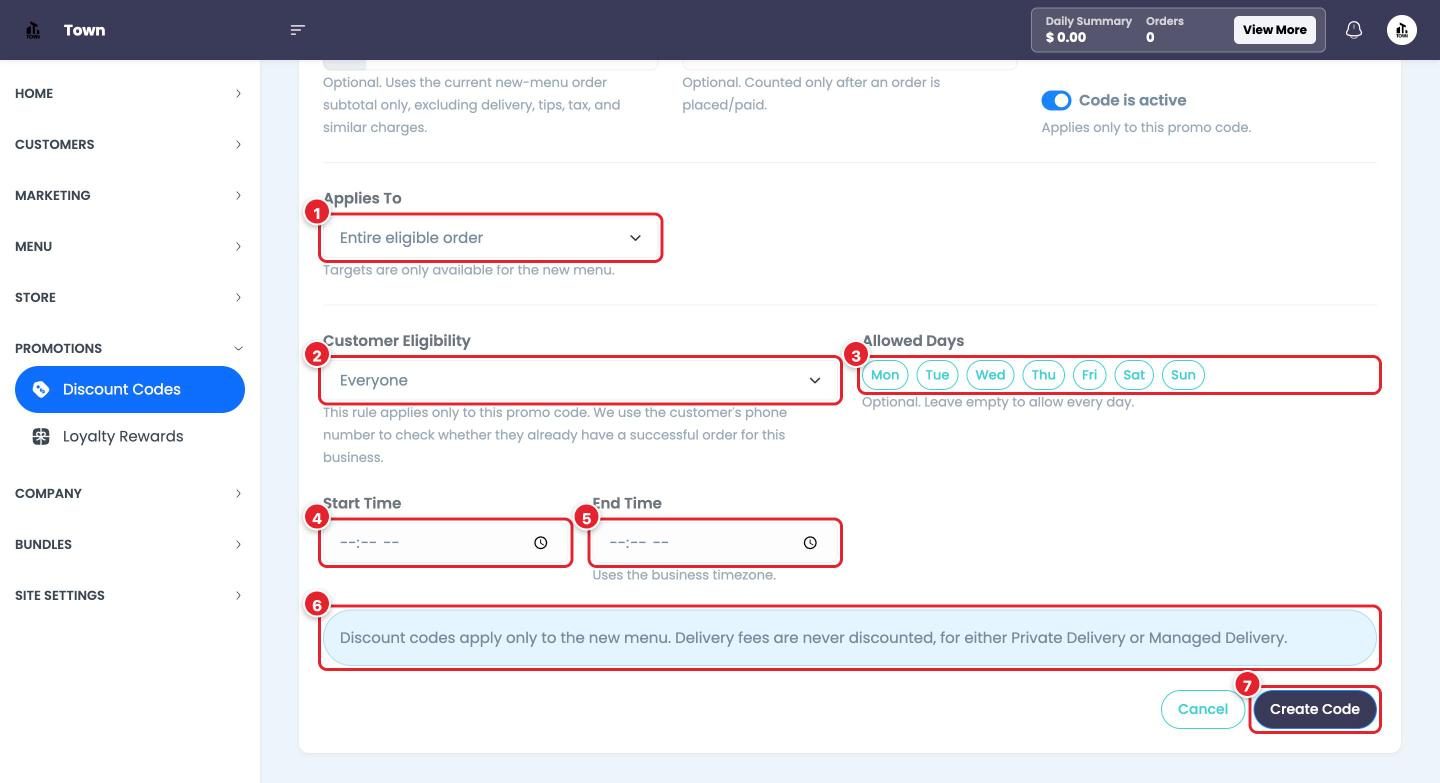Collapse the PROMOTIONS sidebar section
1440x783 pixels.
click(x=128, y=348)
